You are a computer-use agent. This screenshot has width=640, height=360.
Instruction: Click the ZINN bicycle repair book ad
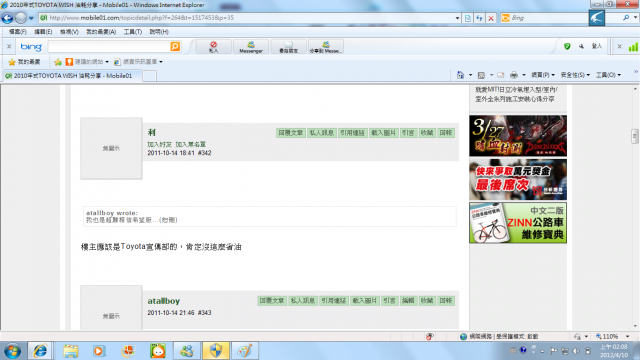pyautogui.click(x=518, y=222)
